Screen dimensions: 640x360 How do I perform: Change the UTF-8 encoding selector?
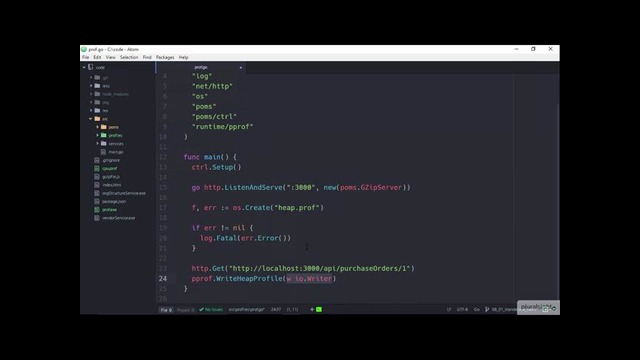pos(462,309)
